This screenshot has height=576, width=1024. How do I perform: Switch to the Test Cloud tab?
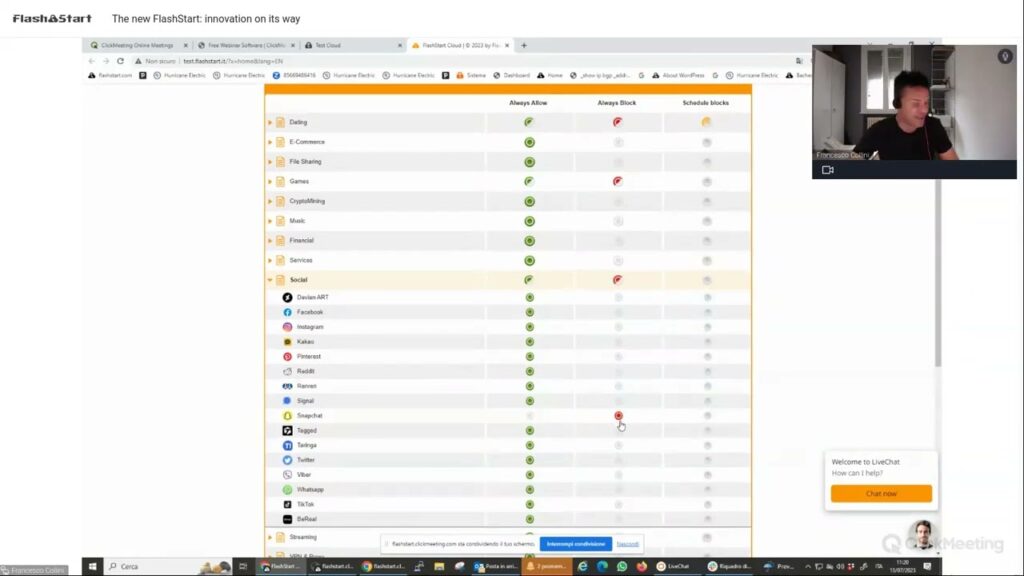click(x=353, y=45)
